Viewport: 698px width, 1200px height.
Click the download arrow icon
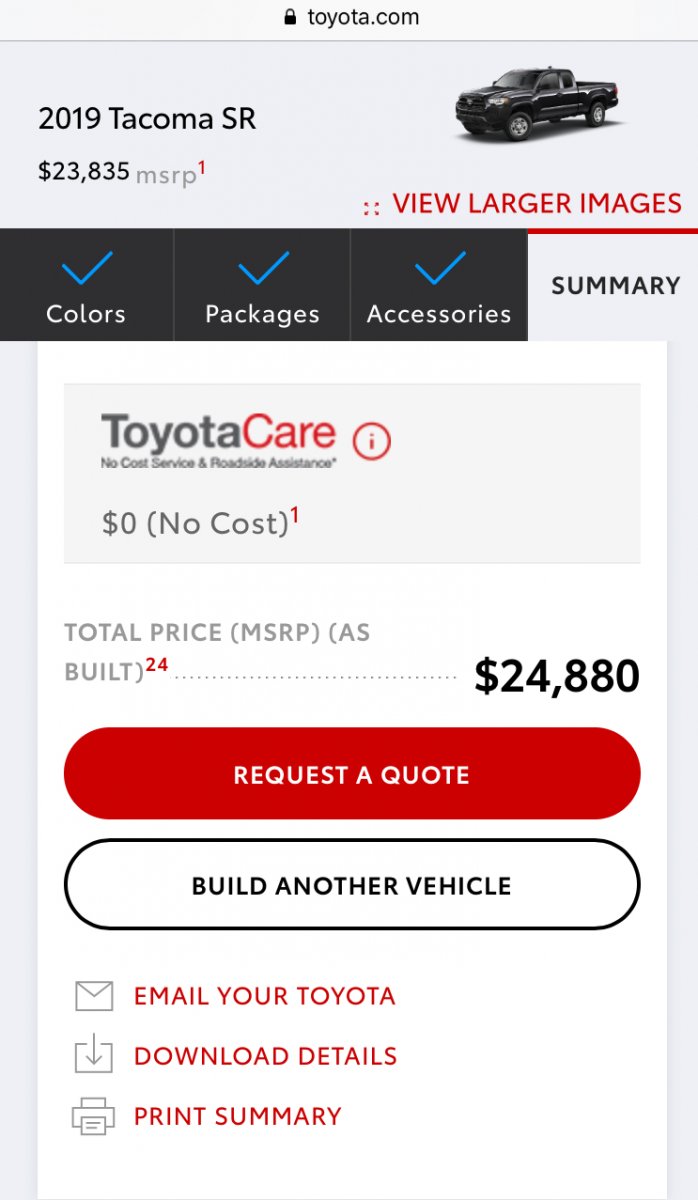[95, 1056]
